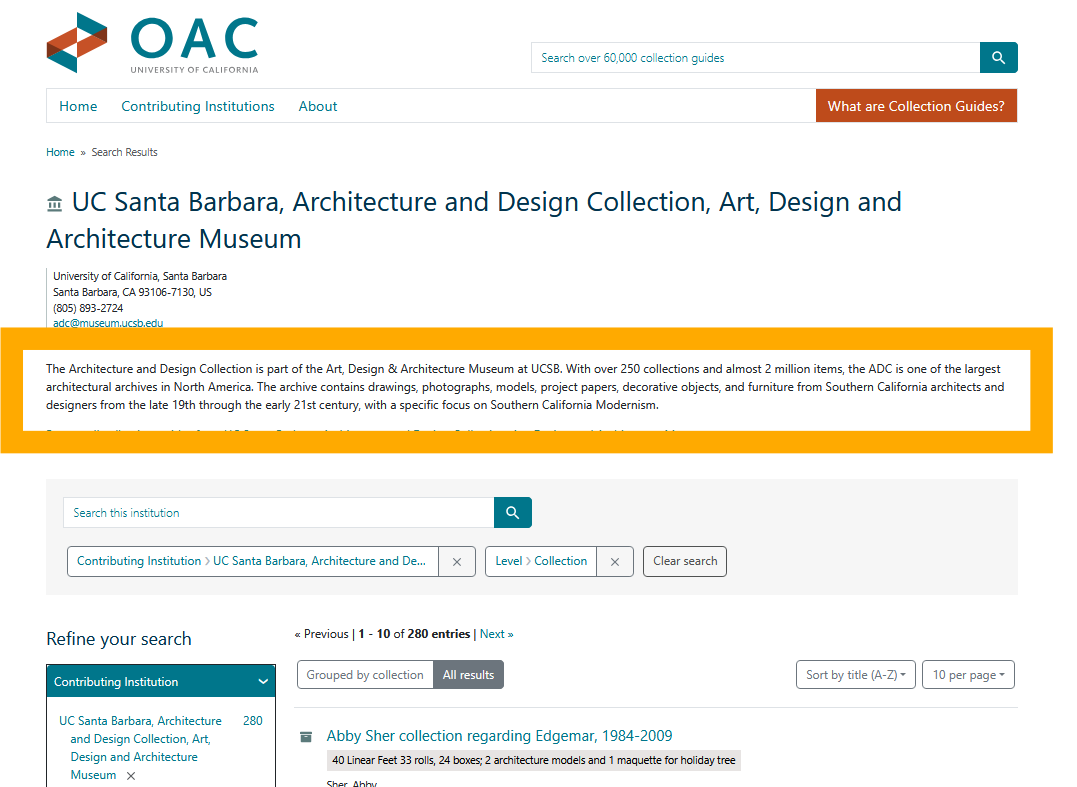The height and width of the screenshot is (787, 1077).
Task: Focus the Search this institution field
Action: [x=279, y=512]
